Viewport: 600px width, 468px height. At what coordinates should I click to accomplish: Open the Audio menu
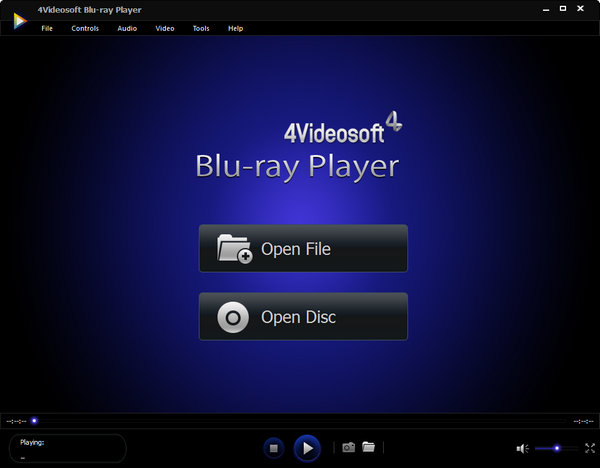click(x=127, y=28)
